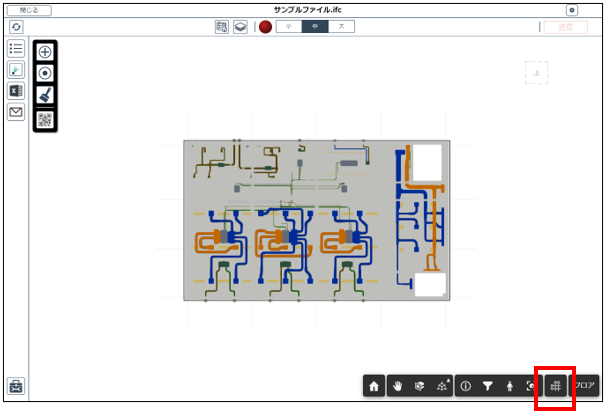Click the home view icon

click(375, 385)
